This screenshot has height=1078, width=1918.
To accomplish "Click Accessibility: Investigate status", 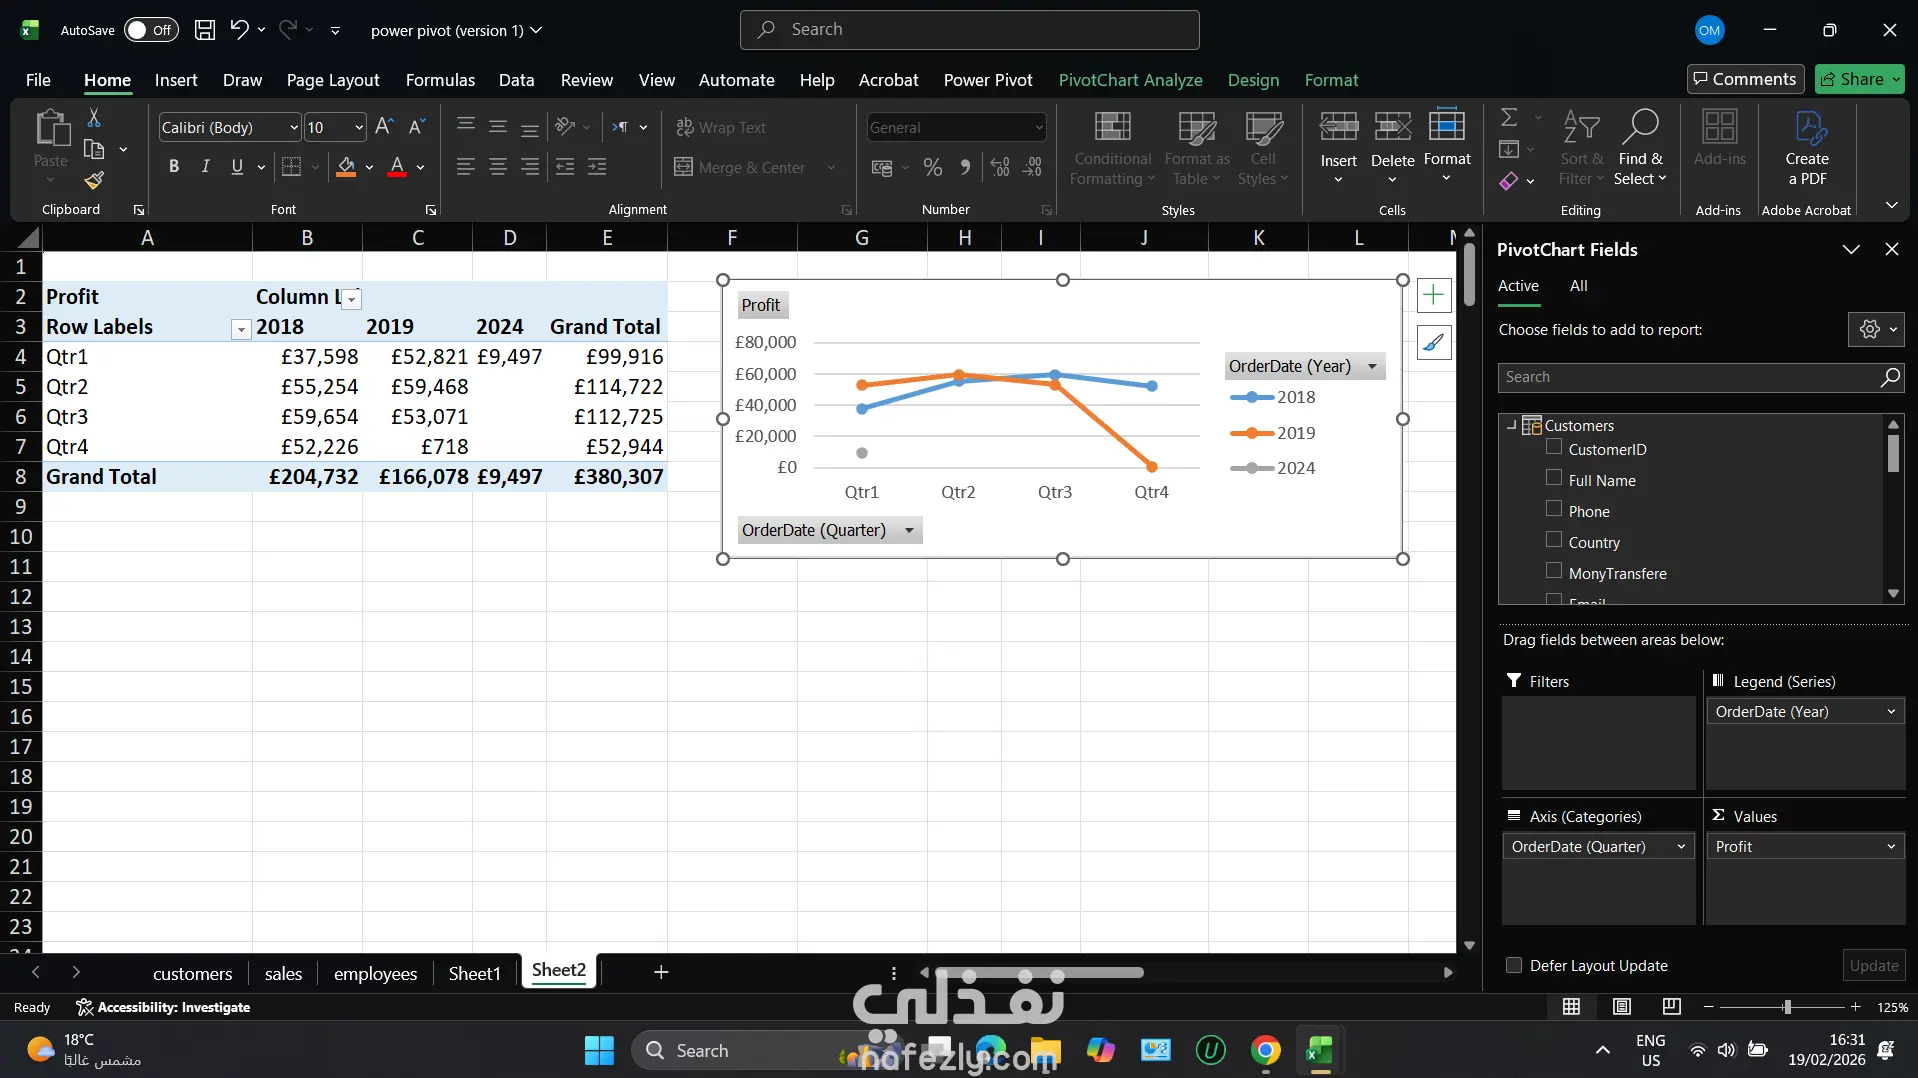I will coord(163,1007).
